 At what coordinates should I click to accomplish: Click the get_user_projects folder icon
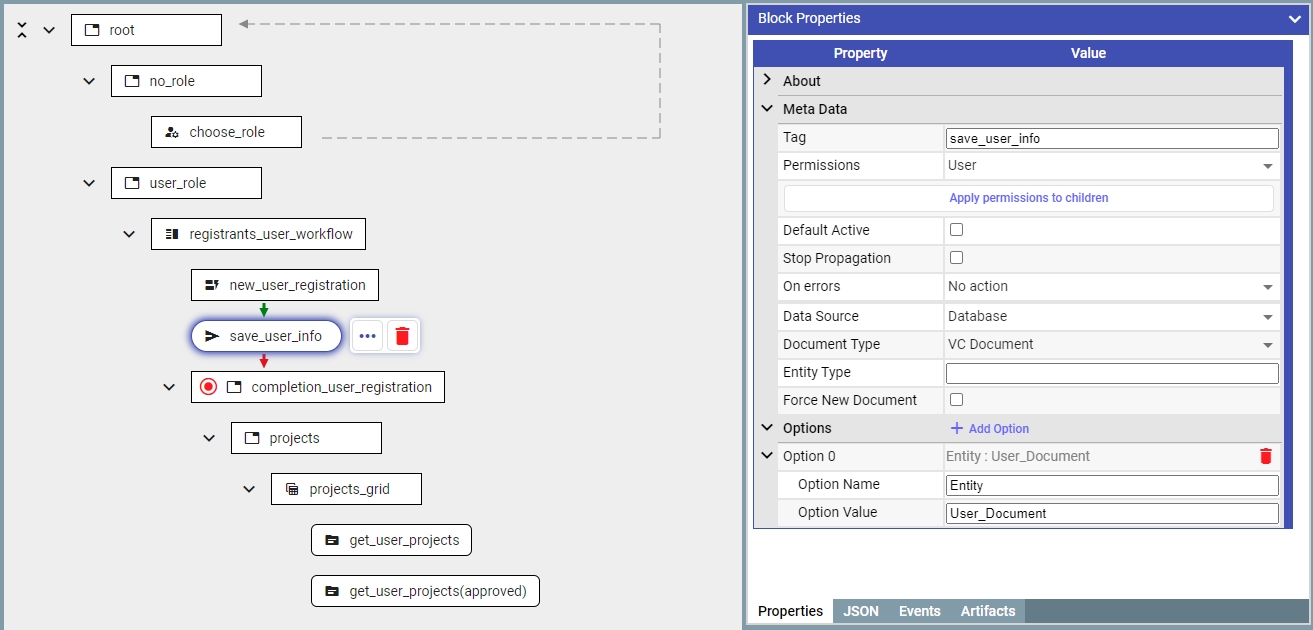(332, 541)
